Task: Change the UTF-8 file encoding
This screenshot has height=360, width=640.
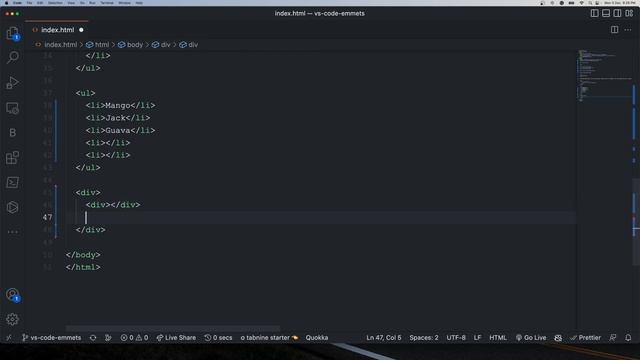Action: coord(456,338)
